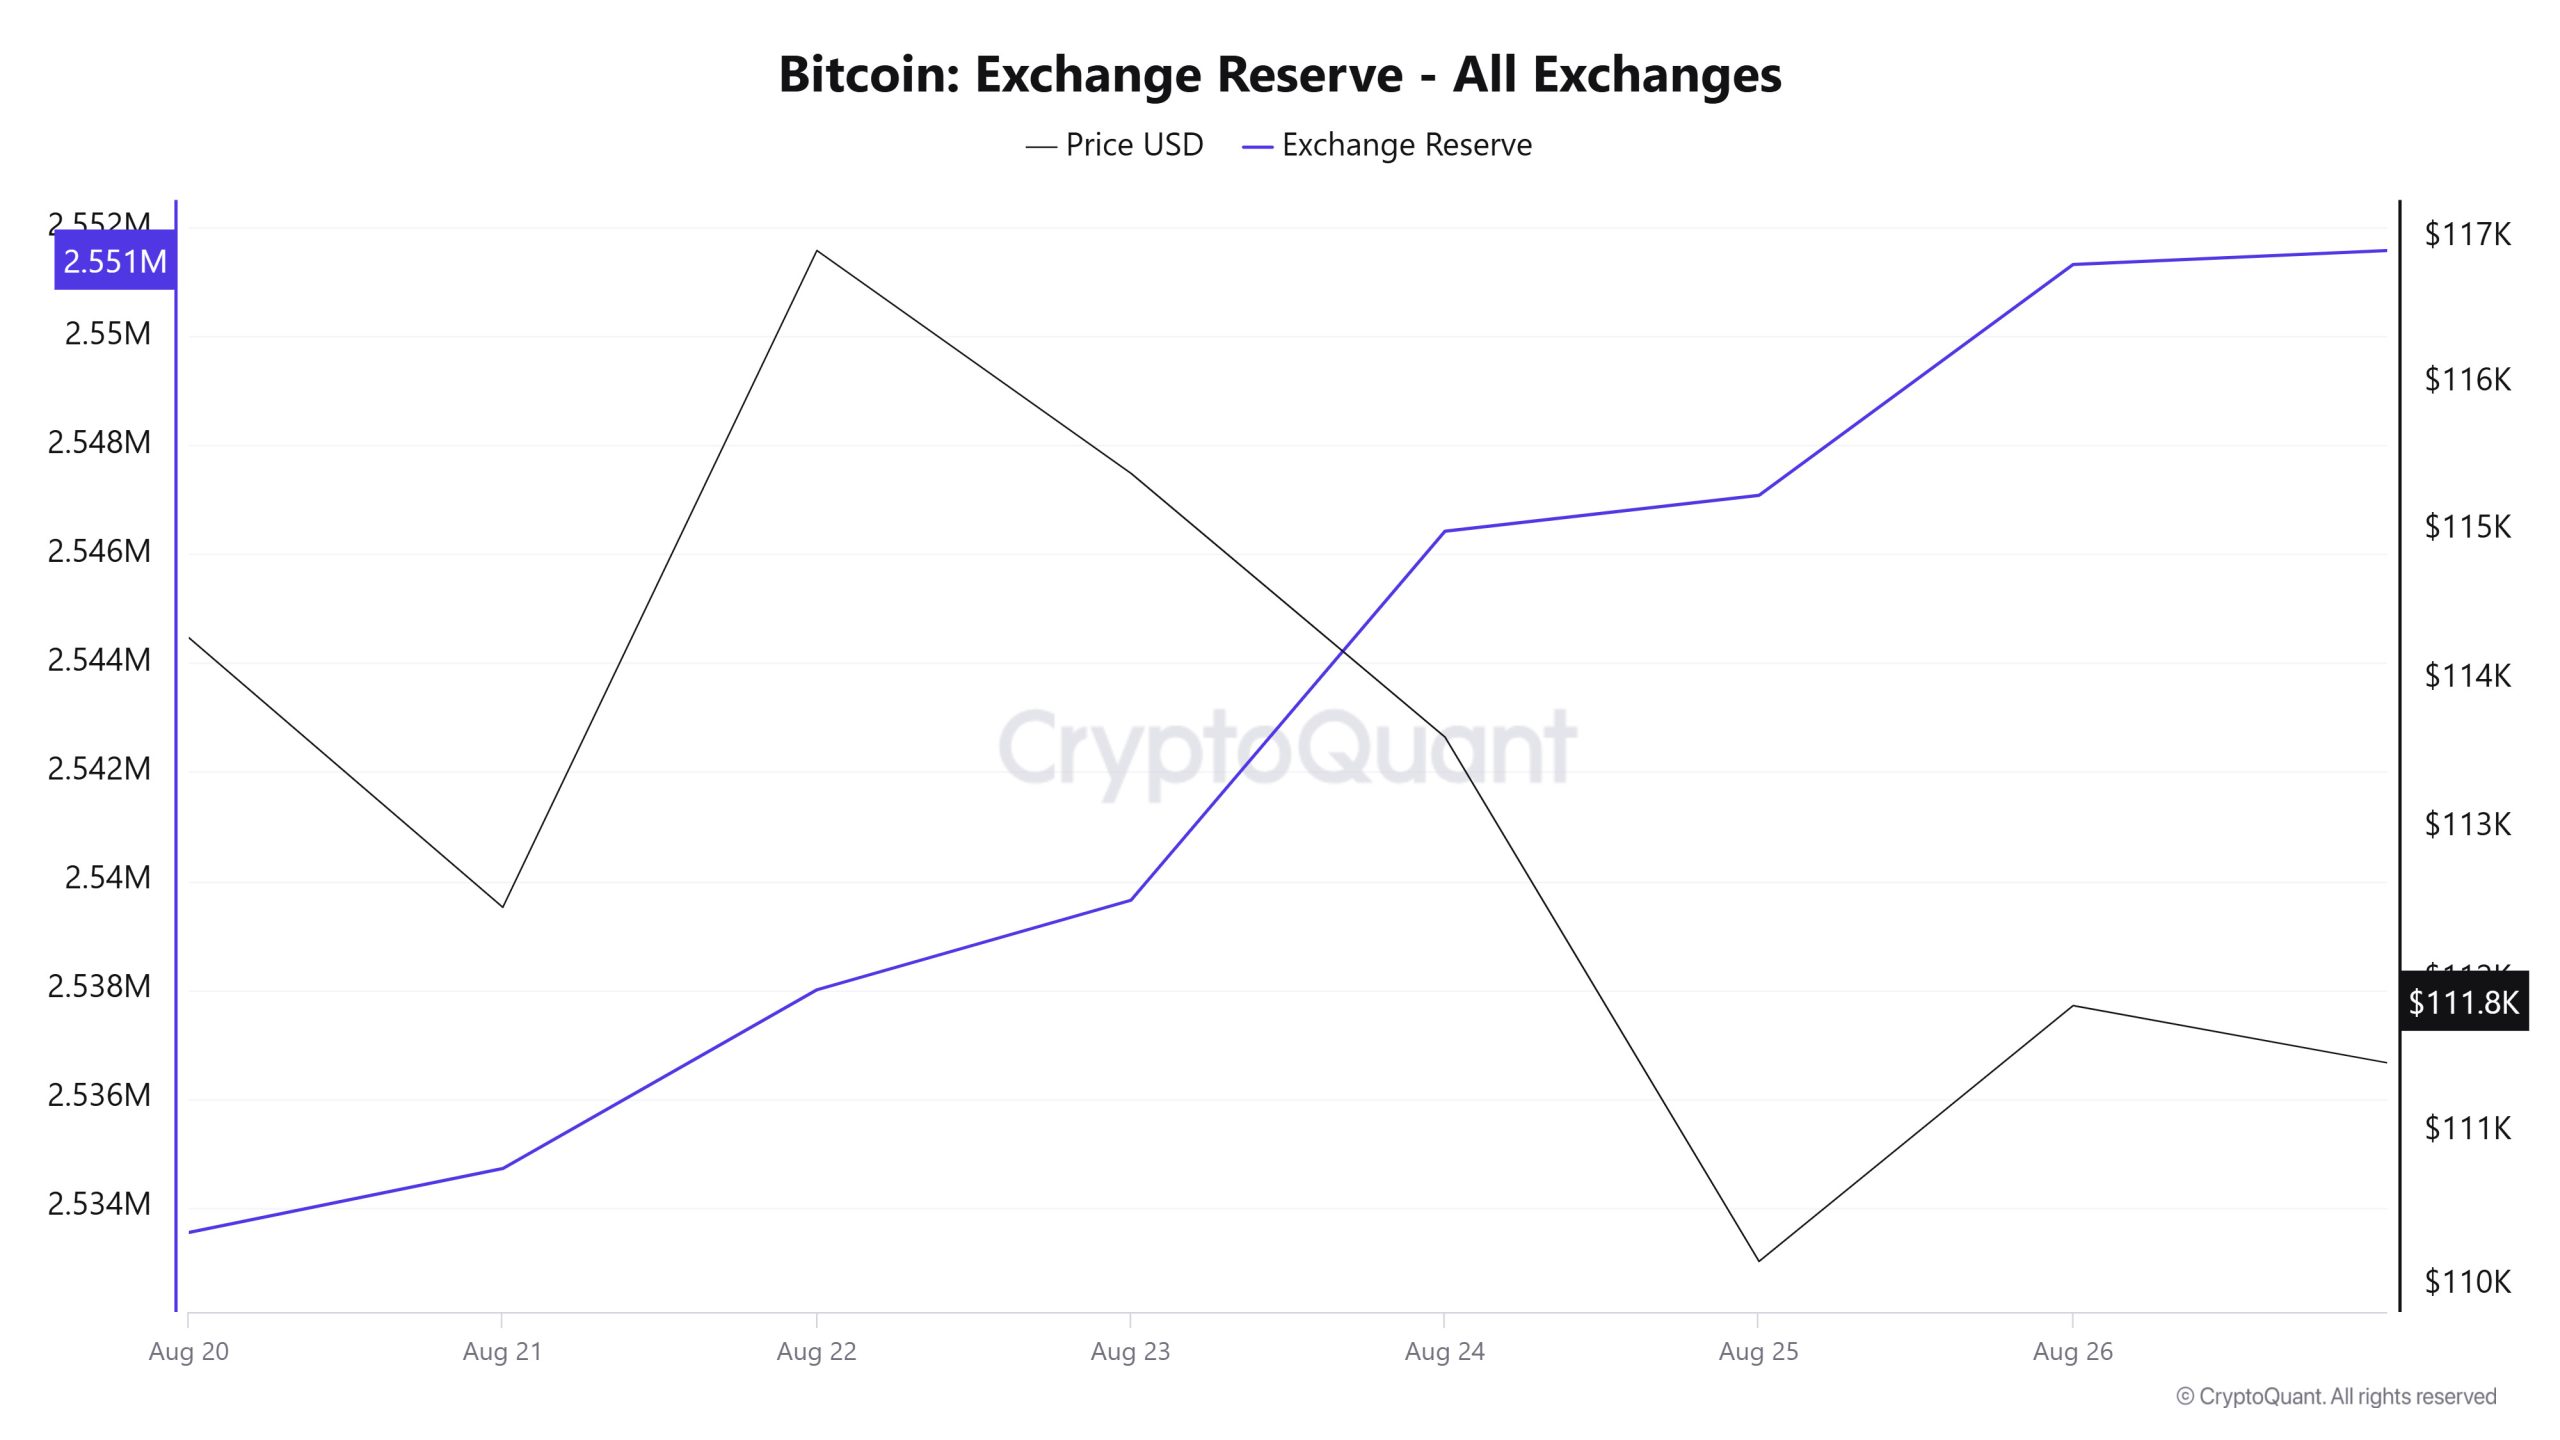Select the Aug 20 date label
The image size is (2560, 1440).
coord(188,1352)
